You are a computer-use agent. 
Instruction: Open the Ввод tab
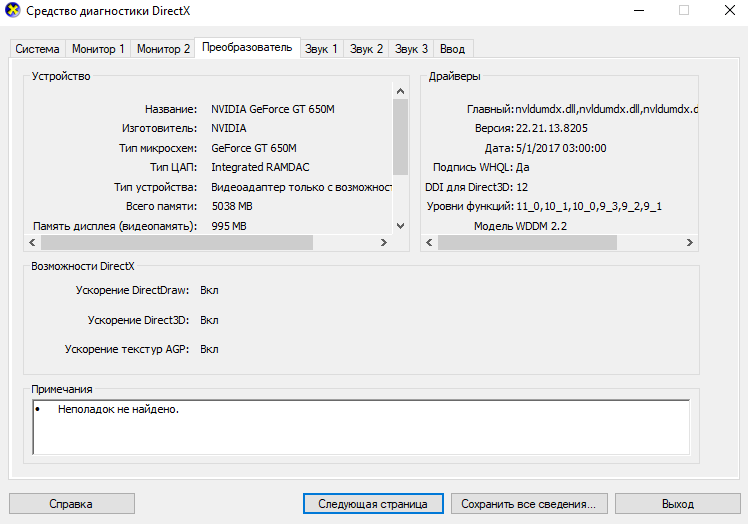[452, 49]
